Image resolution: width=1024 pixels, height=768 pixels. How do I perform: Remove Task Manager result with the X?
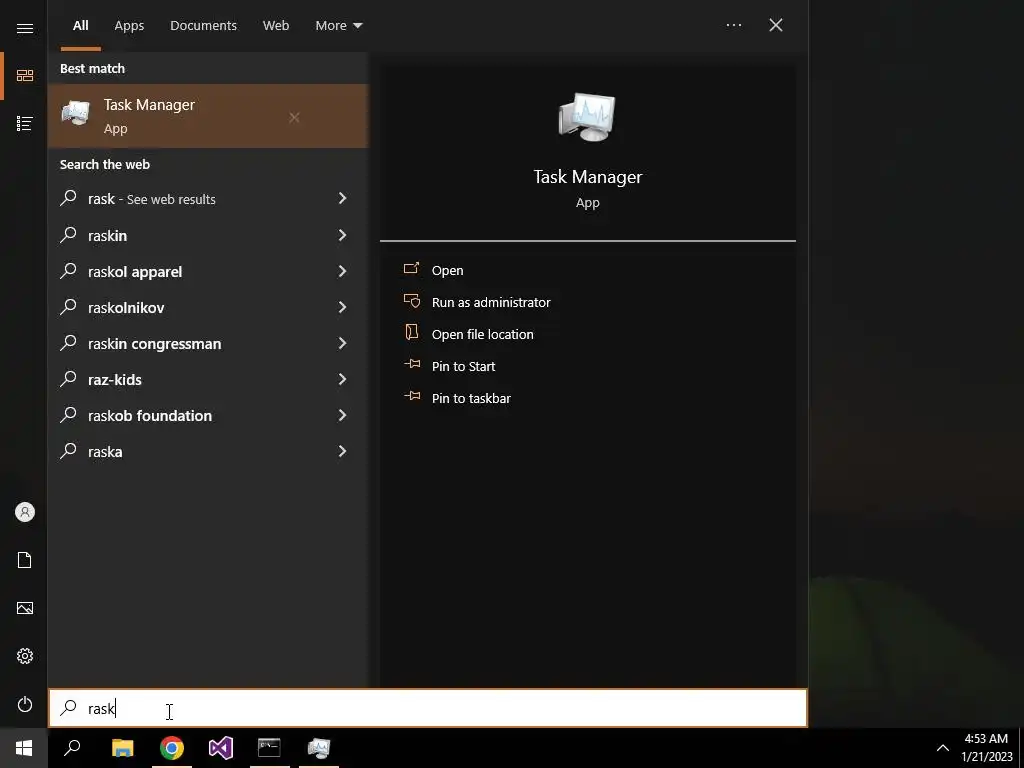tap(295, 118)
